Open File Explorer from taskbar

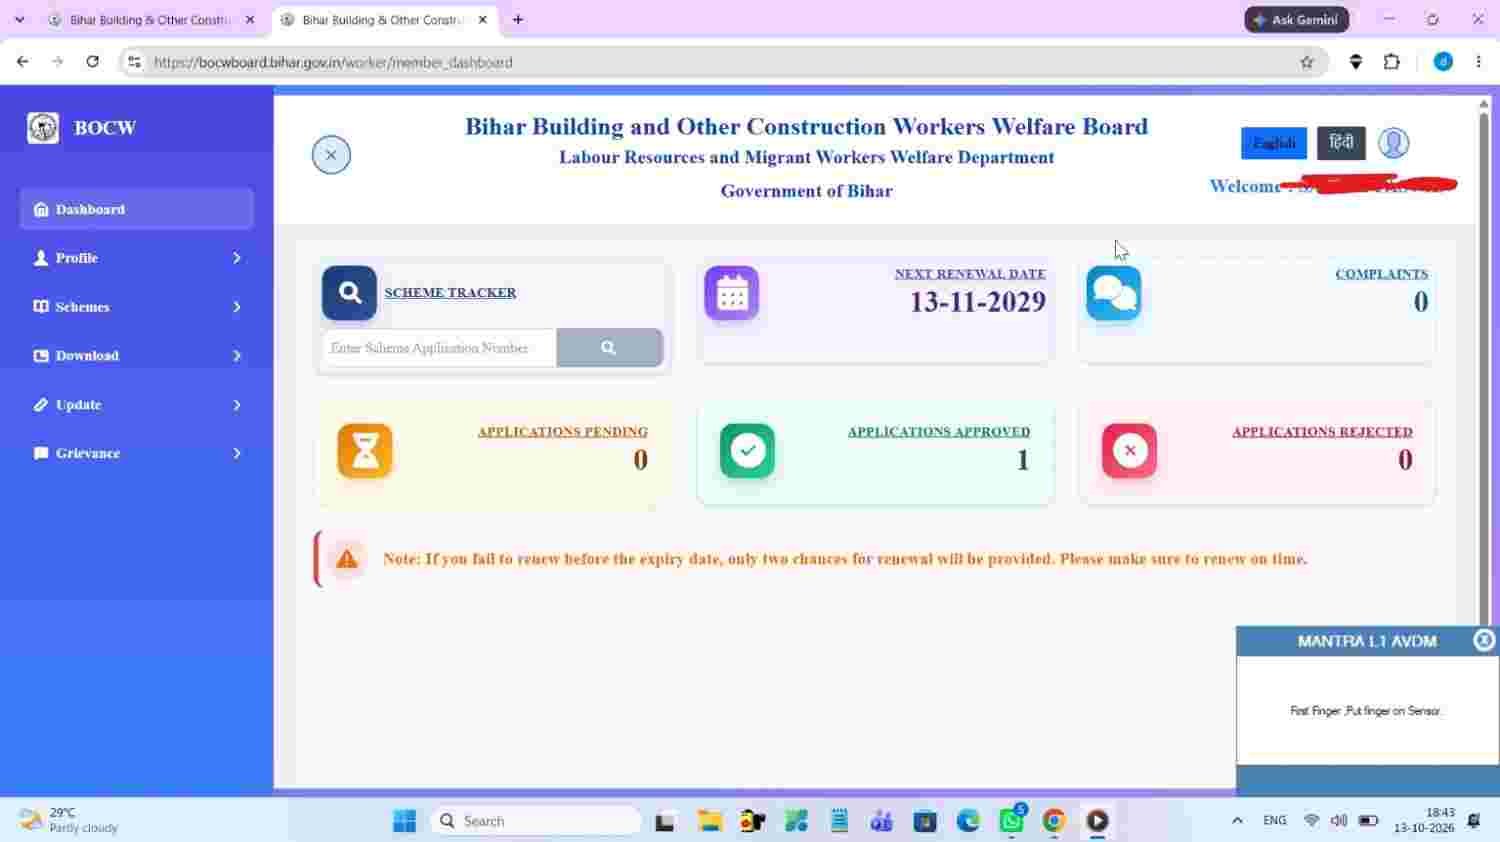pos(710,821)
